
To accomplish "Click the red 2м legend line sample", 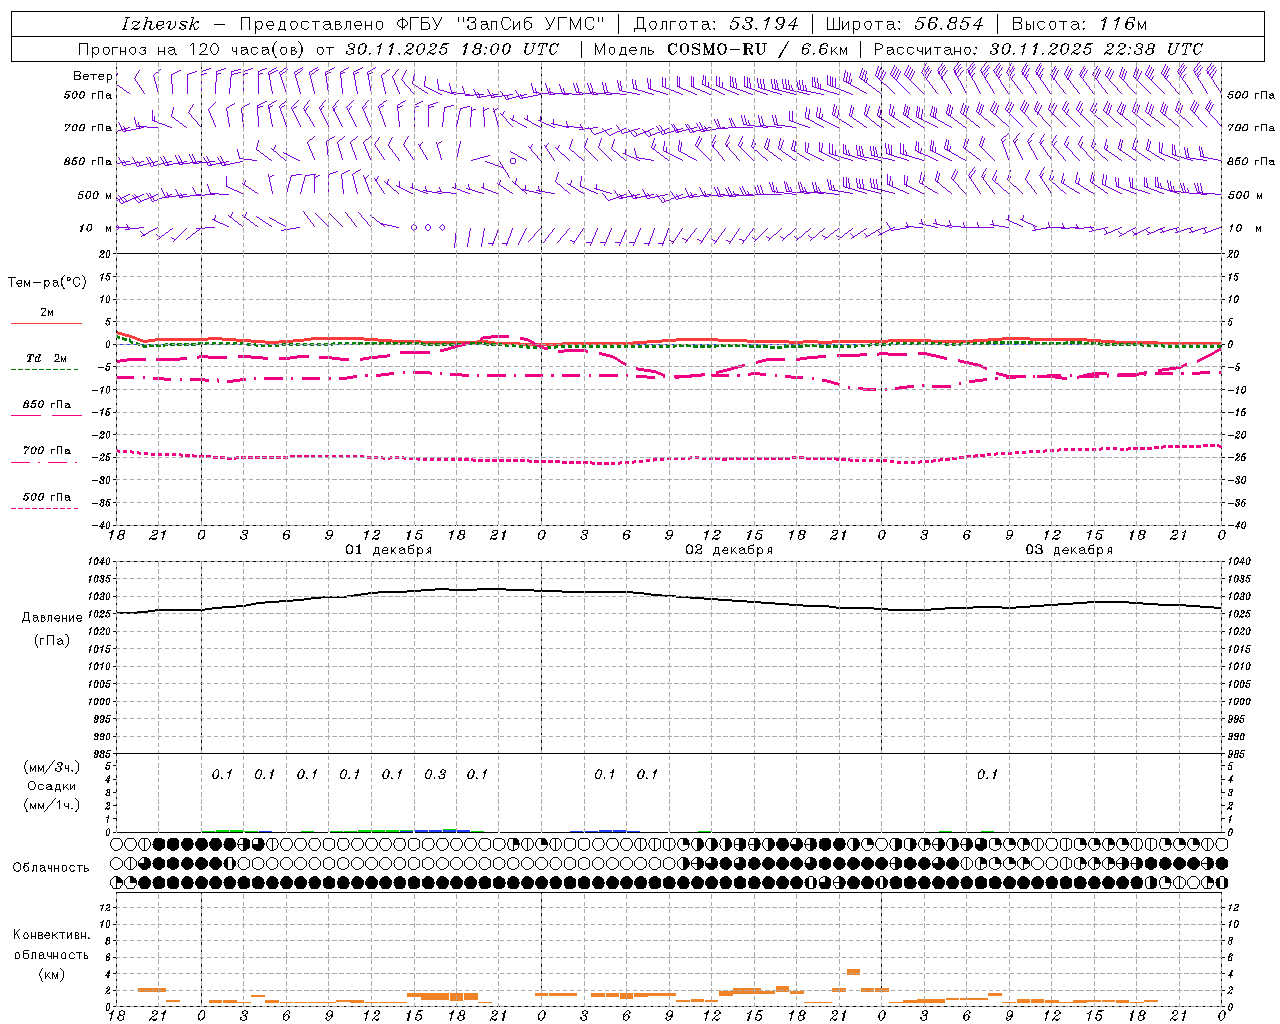I will point(46,323).
